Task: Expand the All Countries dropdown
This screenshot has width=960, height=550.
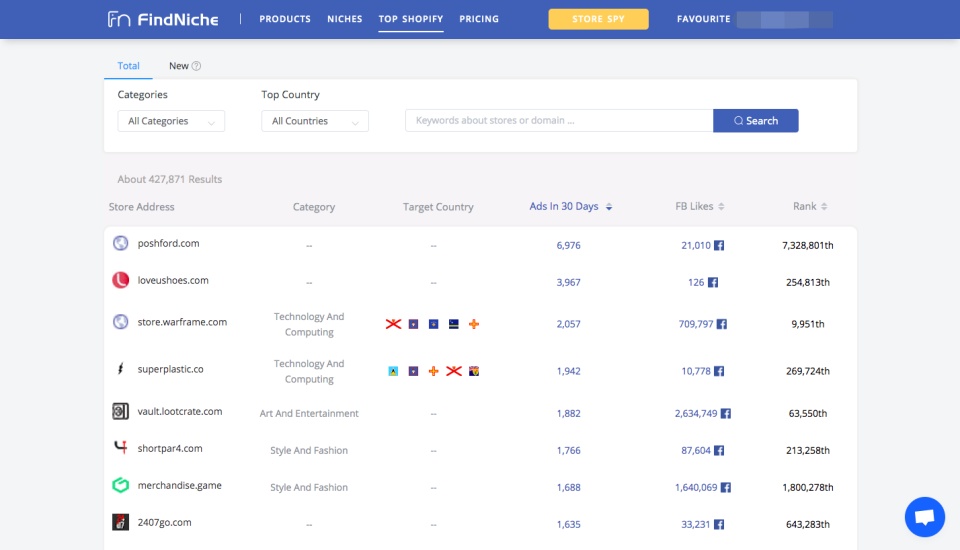Action: [x=315, y=121]
